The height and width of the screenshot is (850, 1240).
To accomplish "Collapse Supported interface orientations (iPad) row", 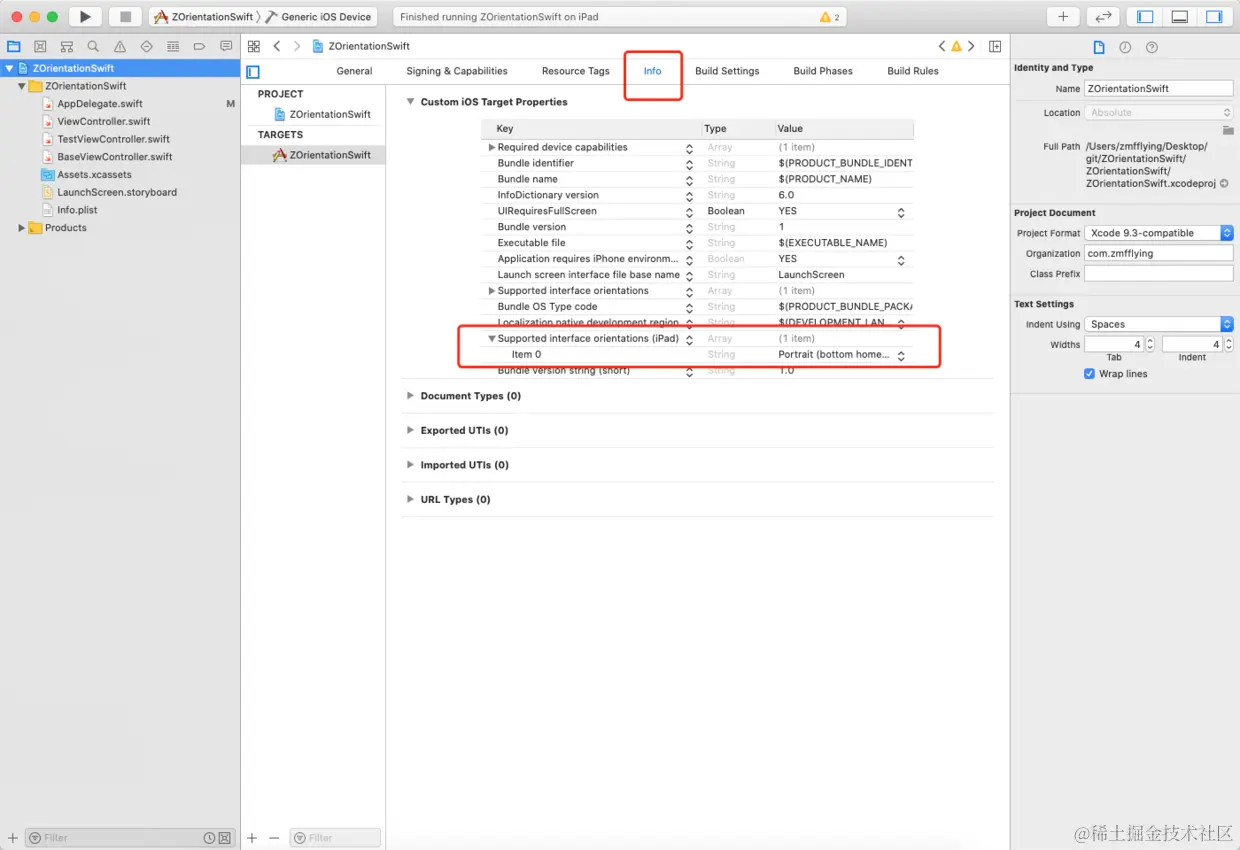I will click(x=491, y=339).
